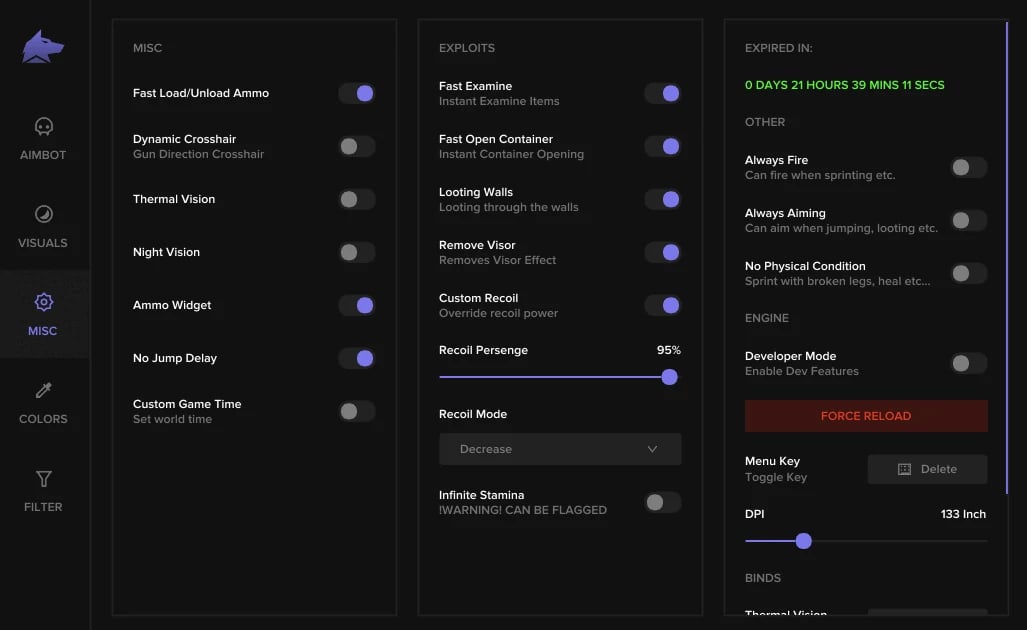Turn on Infinite Stamina switch
1027x630 pixels.
(663, 502)
